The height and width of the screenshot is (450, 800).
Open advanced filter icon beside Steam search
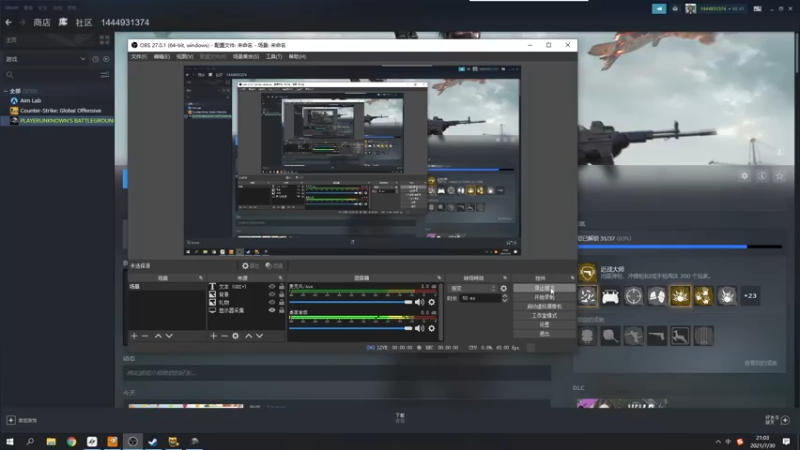coord(105,75)
